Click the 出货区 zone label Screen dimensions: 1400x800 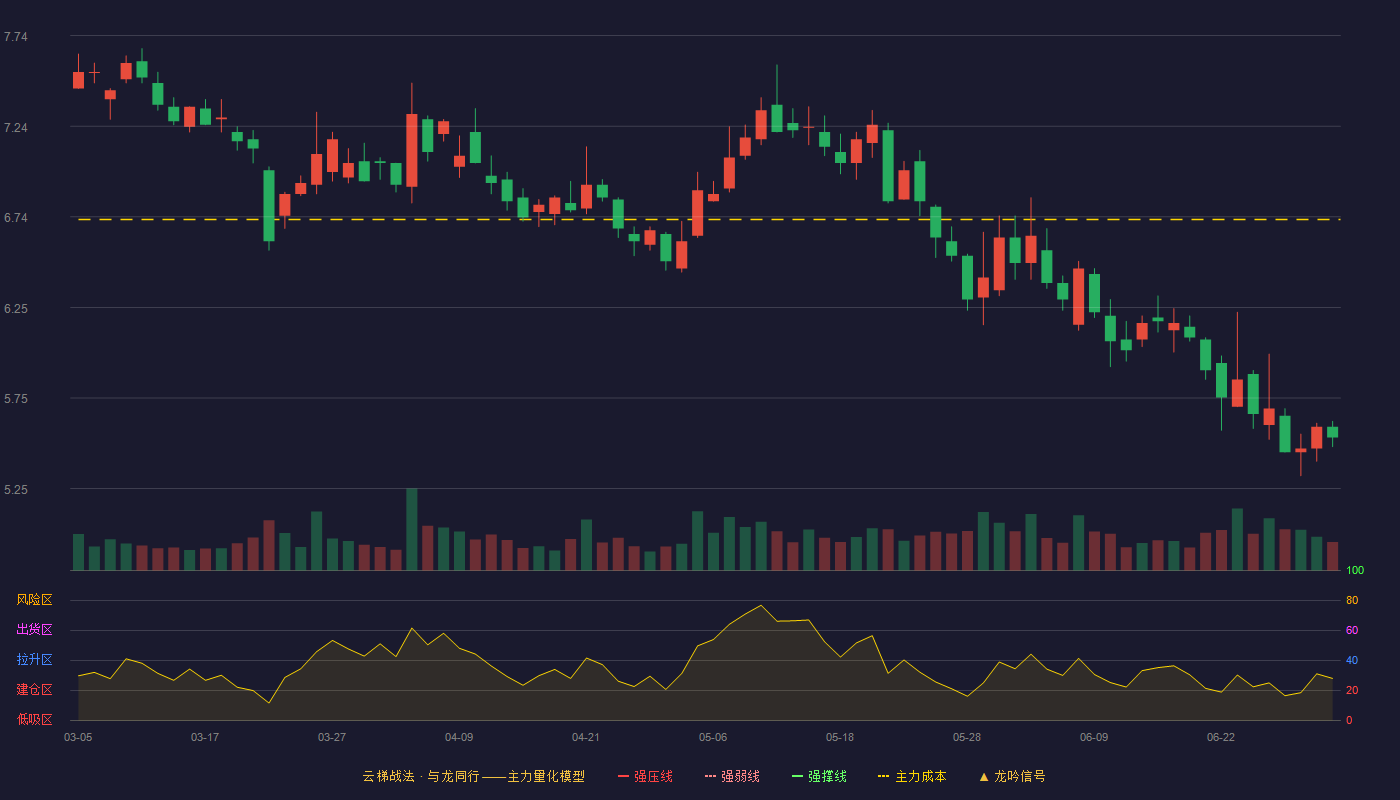[x=34, y=630]
